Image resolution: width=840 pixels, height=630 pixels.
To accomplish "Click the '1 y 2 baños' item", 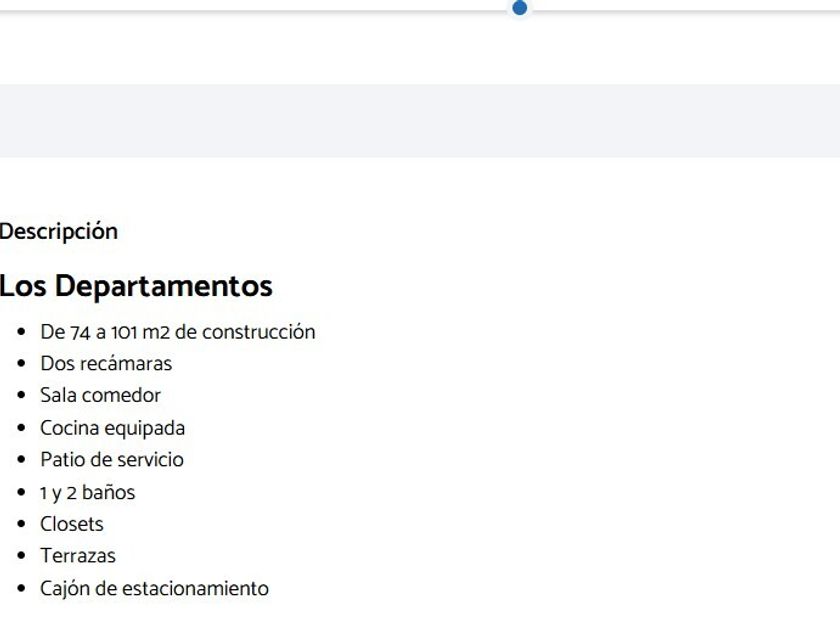I will pyautogui.click(x=87, y=492).
